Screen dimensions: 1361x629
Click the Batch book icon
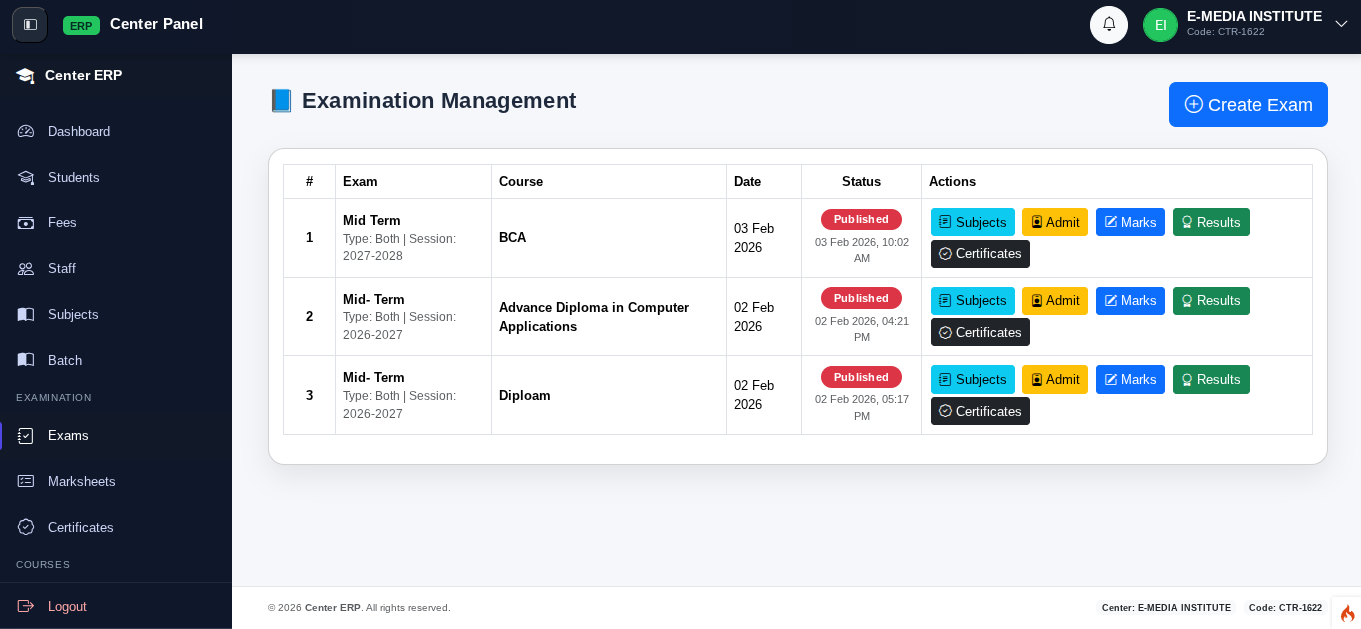[x=26, y=360]
